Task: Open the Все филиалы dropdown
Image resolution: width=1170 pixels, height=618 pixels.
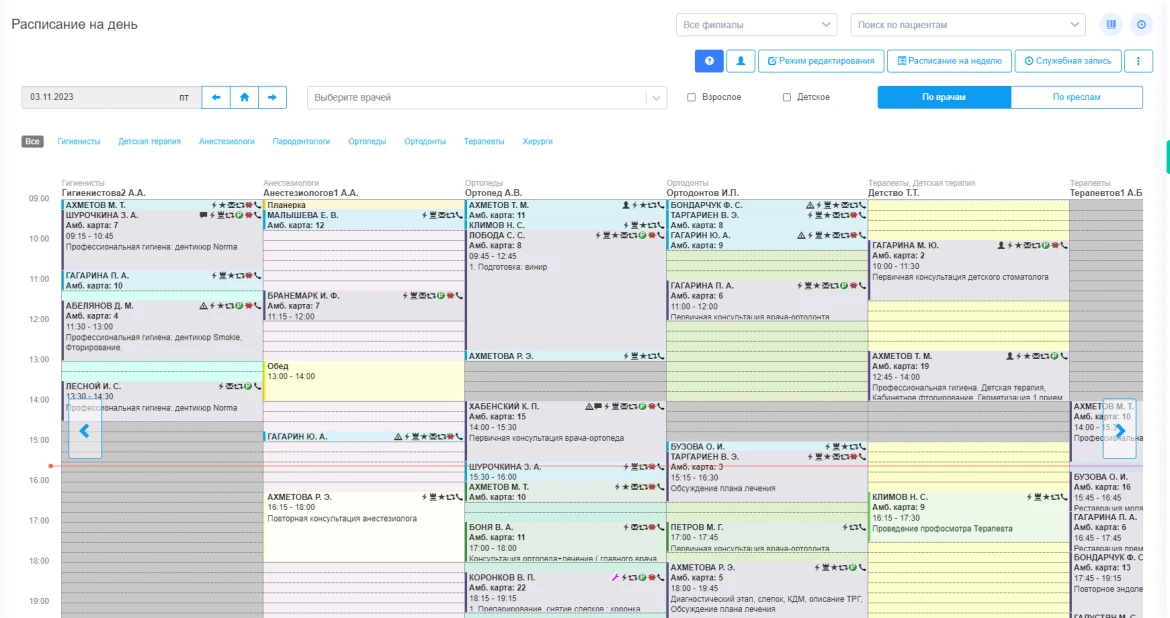Action: 757,24
